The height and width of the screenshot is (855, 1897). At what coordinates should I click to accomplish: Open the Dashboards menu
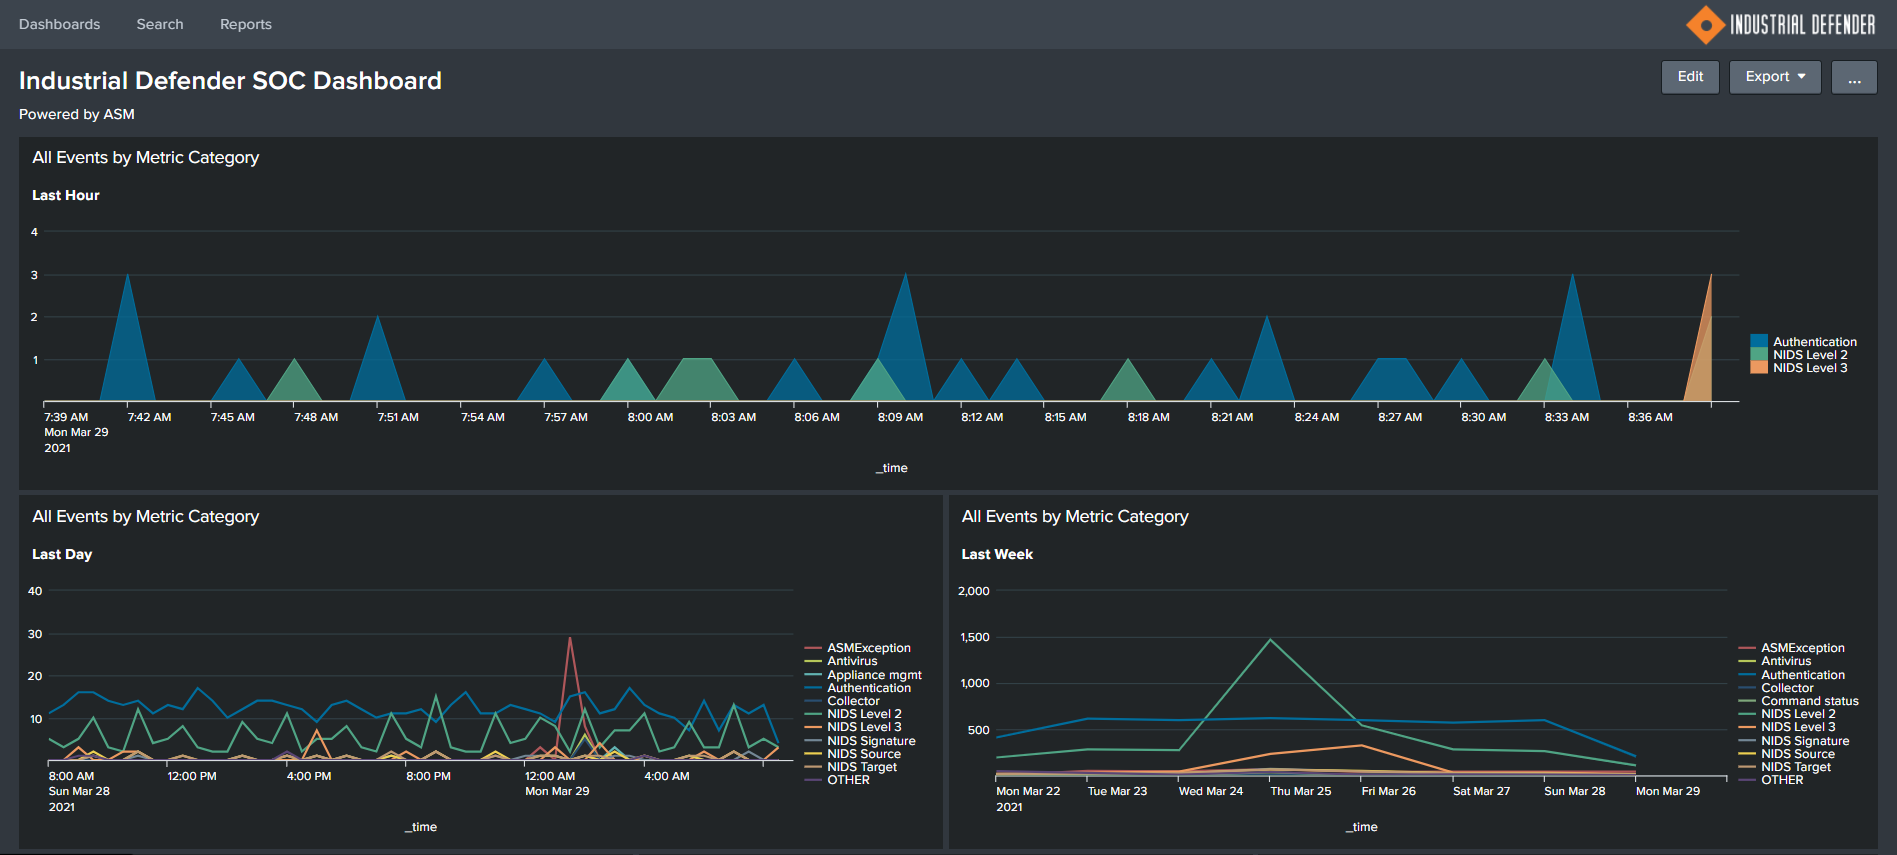pyautogui.click(x=59, y=24)
